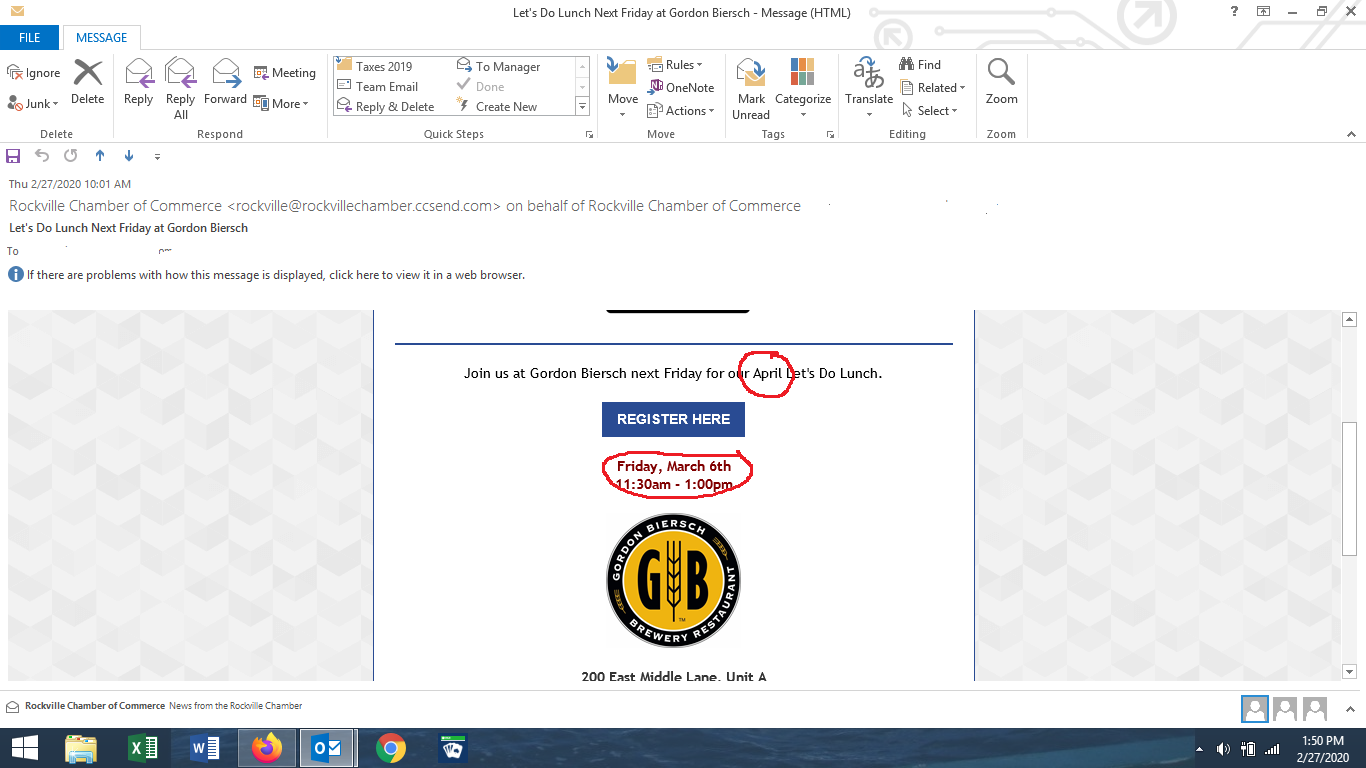Open Firefox from the taskbar
This screenshot has width=1366, height=768.
tap(267, 748)
